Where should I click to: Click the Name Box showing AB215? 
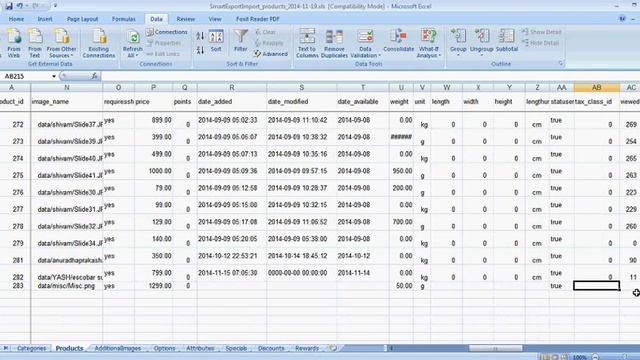27,76
